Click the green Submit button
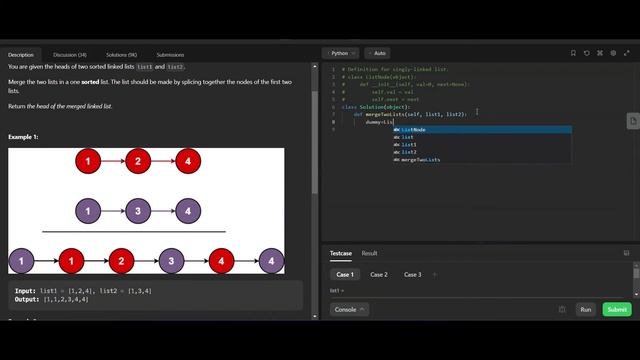This screenshot has height=360, width=640. pyautogui.click(x=617, y=309)
